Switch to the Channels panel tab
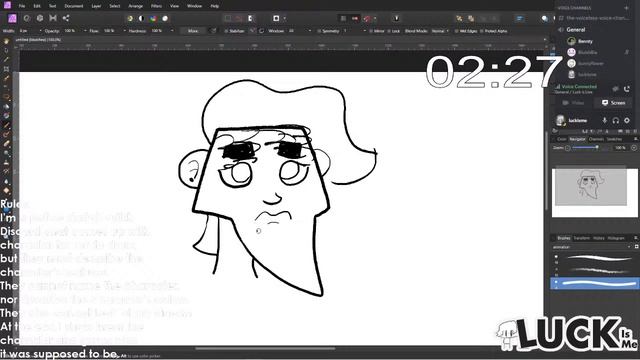The image size is (640, 360). (596, 139)
